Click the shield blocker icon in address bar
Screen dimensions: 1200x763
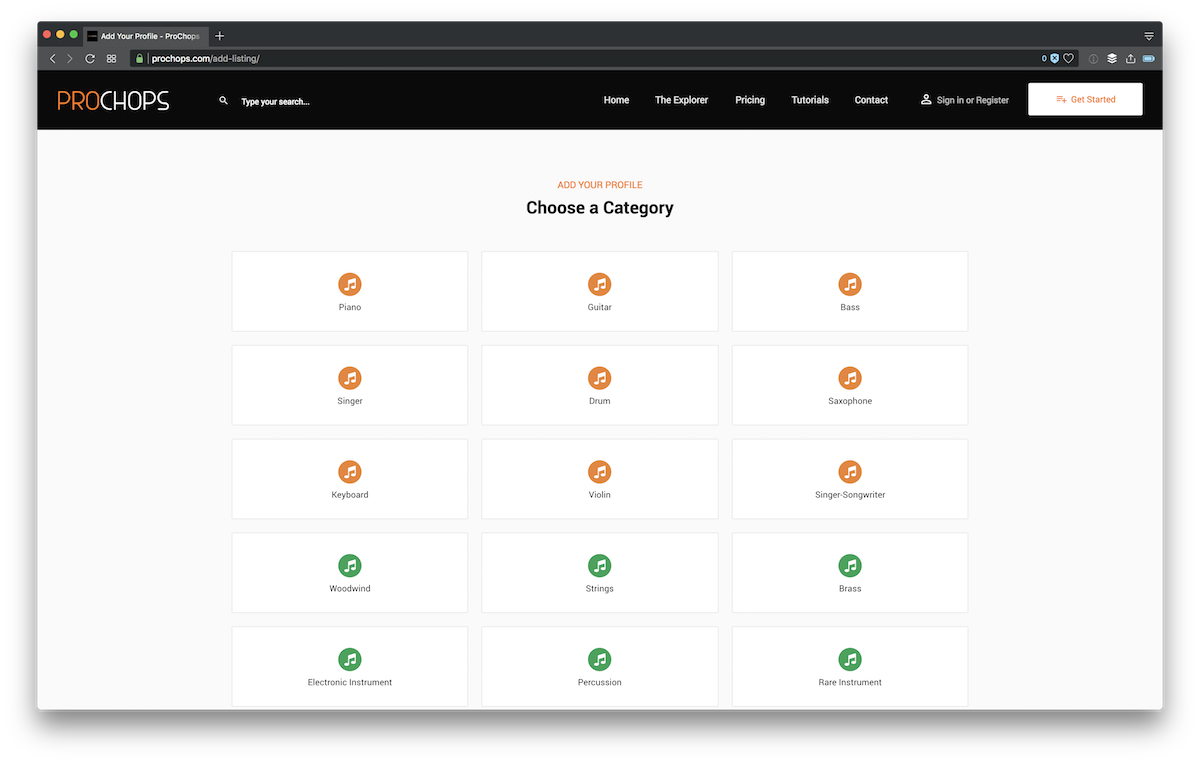(1054, 59)
